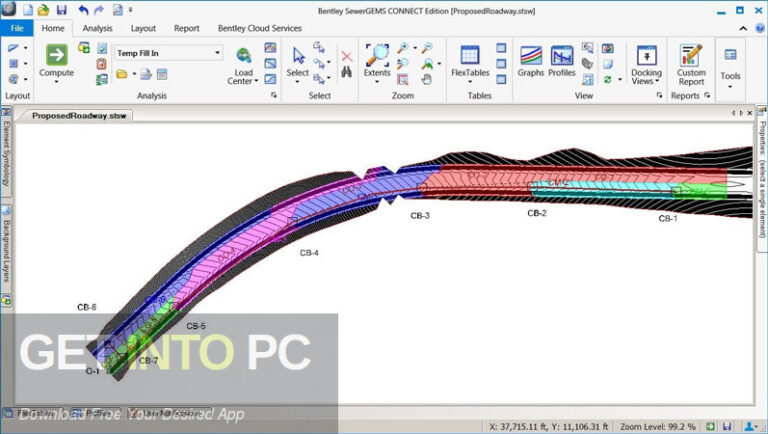This screenshot has height=434, width=768.
Task: Click the Docking Views pin icon
Action: (647, 55)
